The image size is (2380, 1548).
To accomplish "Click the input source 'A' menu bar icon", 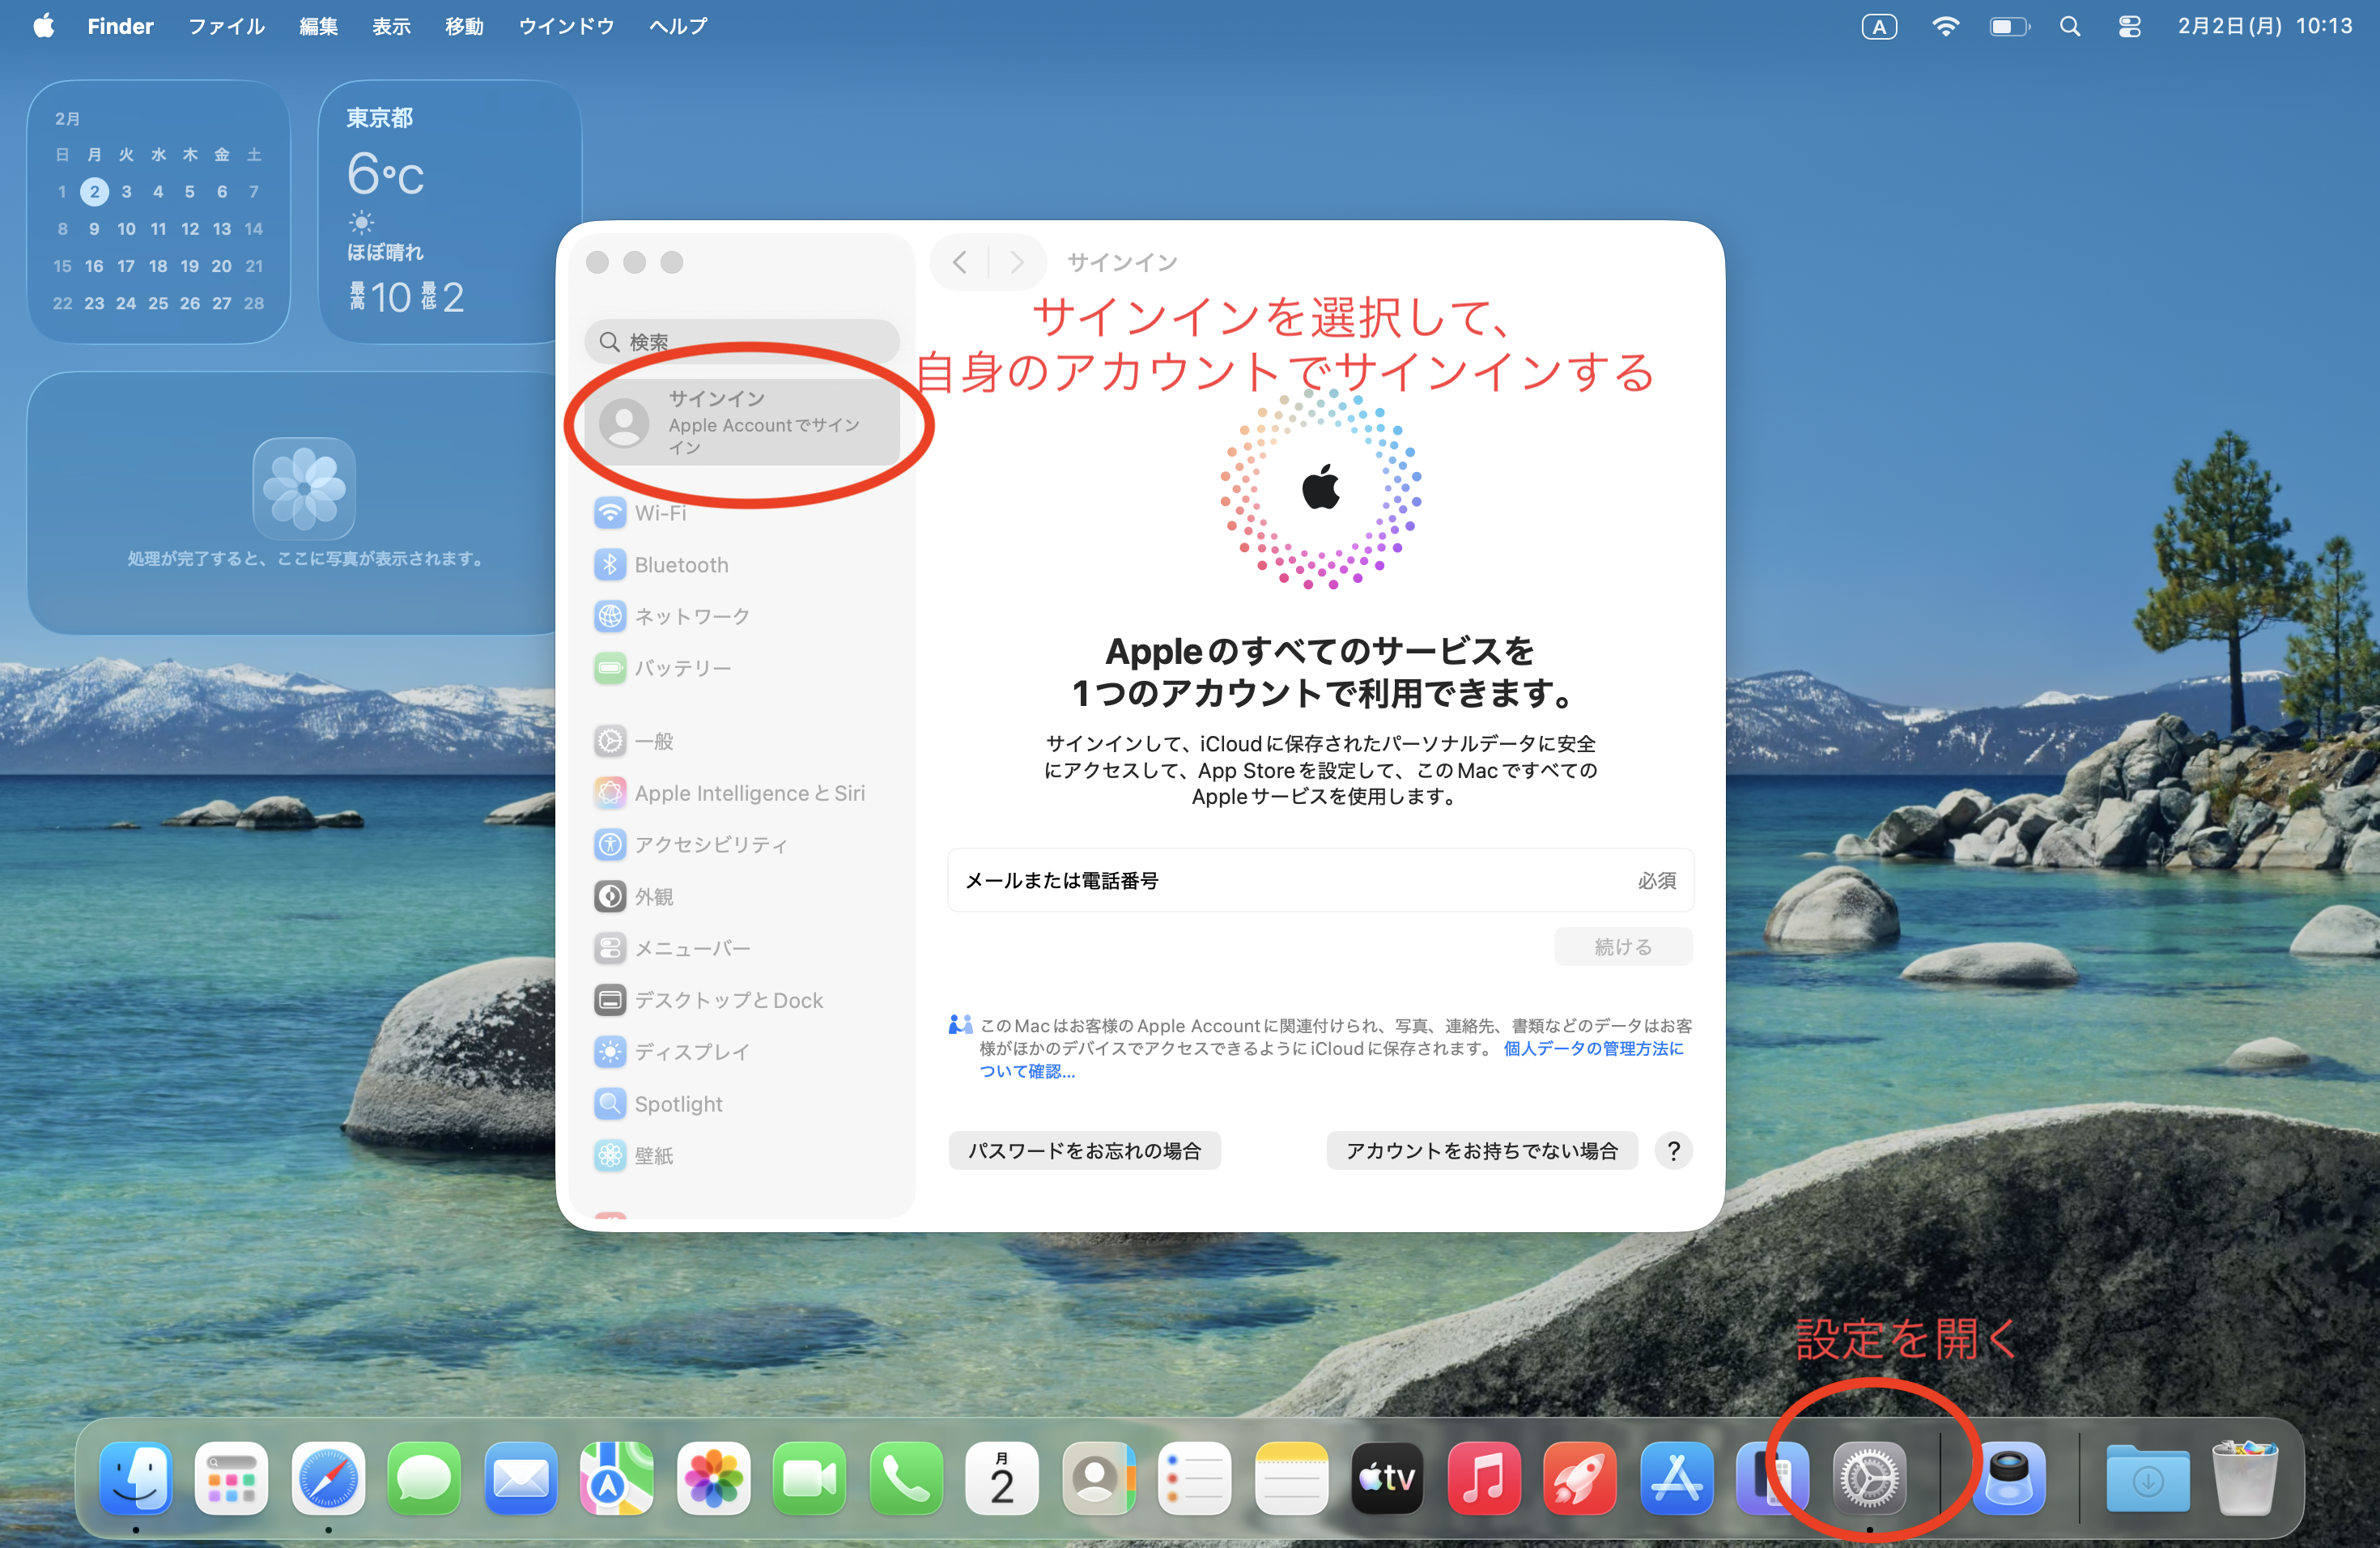I will (x=1879, y=26).
